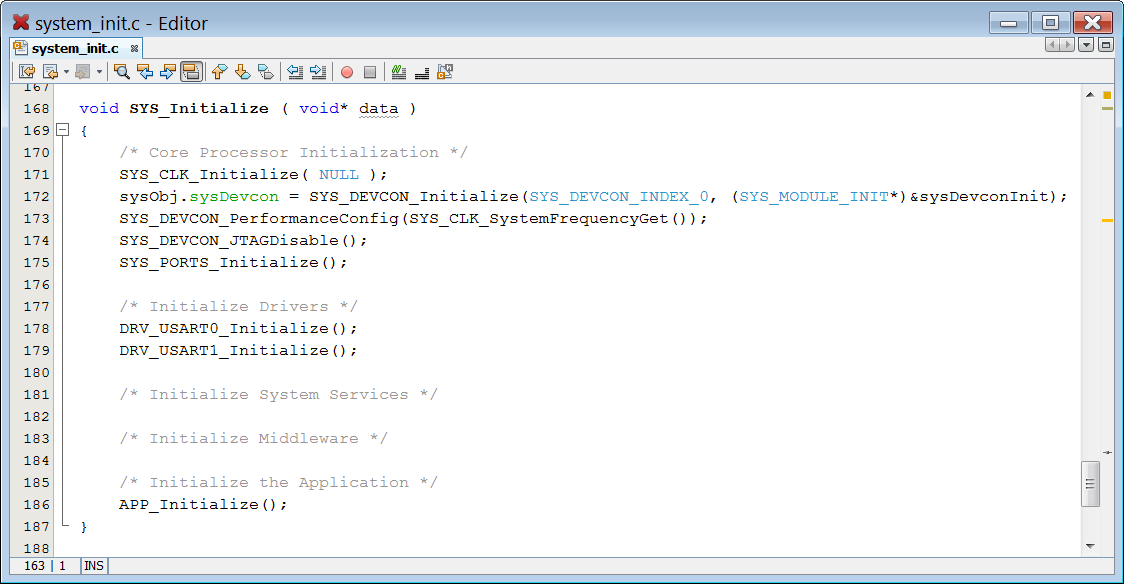1124x584 pixels.
Task: Open the document list dropdown
Action: [1086, 44]
